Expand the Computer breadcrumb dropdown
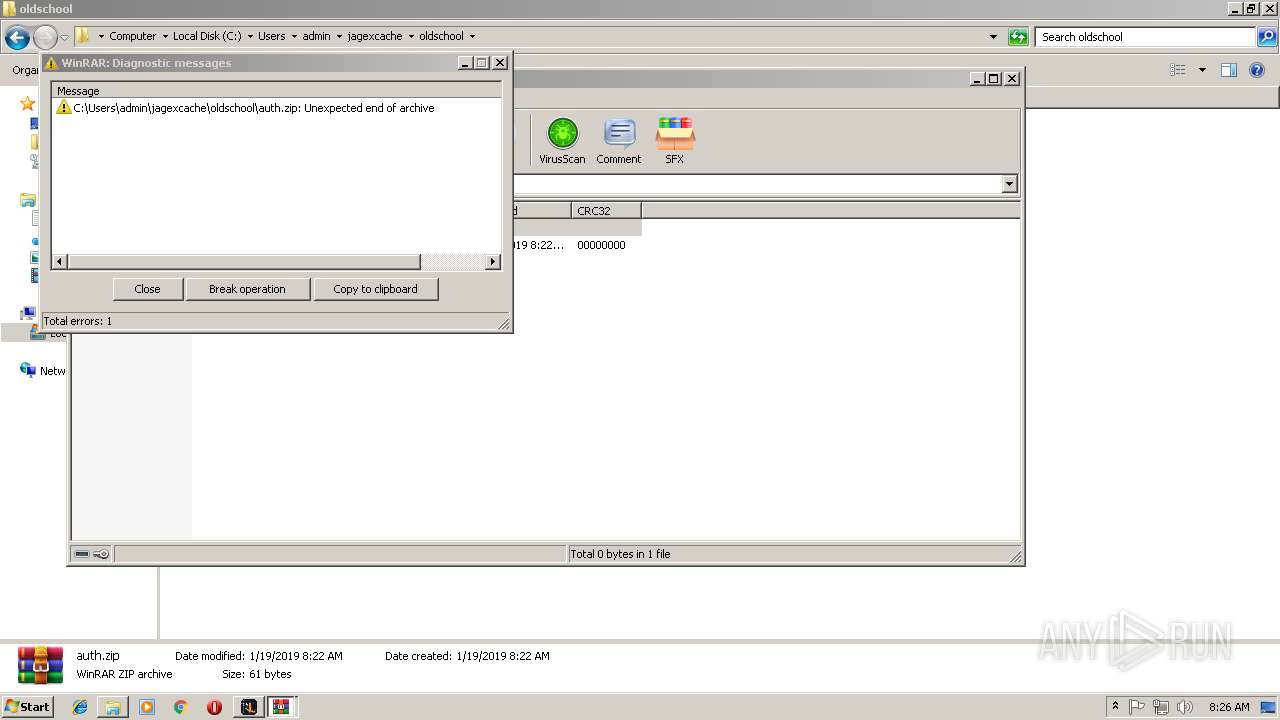This screenshot has width=1280, height=720. (x=165, y=36)
